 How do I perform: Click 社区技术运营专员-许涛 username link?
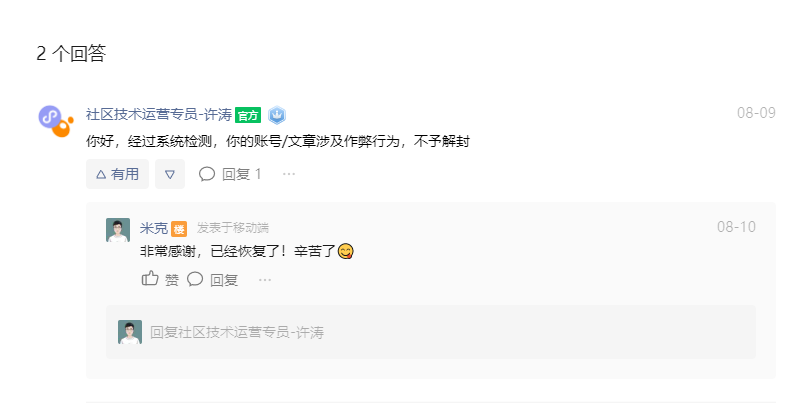(159, 114)
